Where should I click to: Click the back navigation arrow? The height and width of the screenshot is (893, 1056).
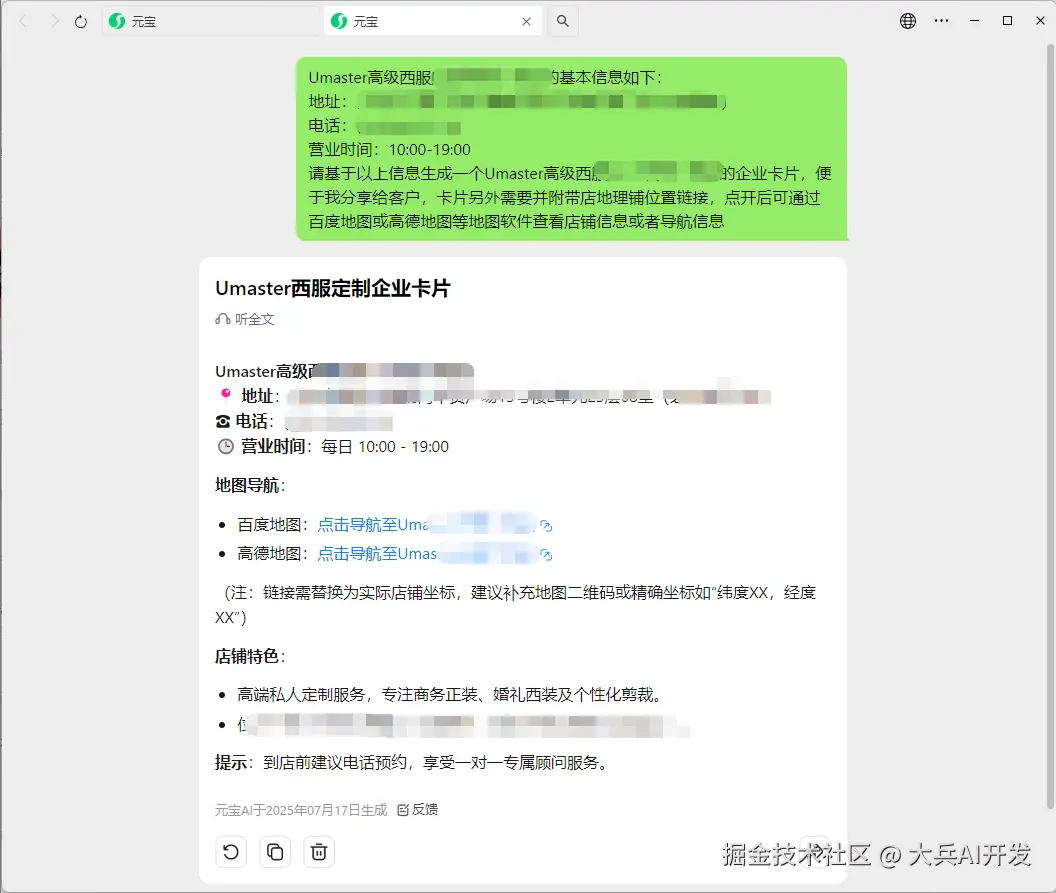[22, 20]
